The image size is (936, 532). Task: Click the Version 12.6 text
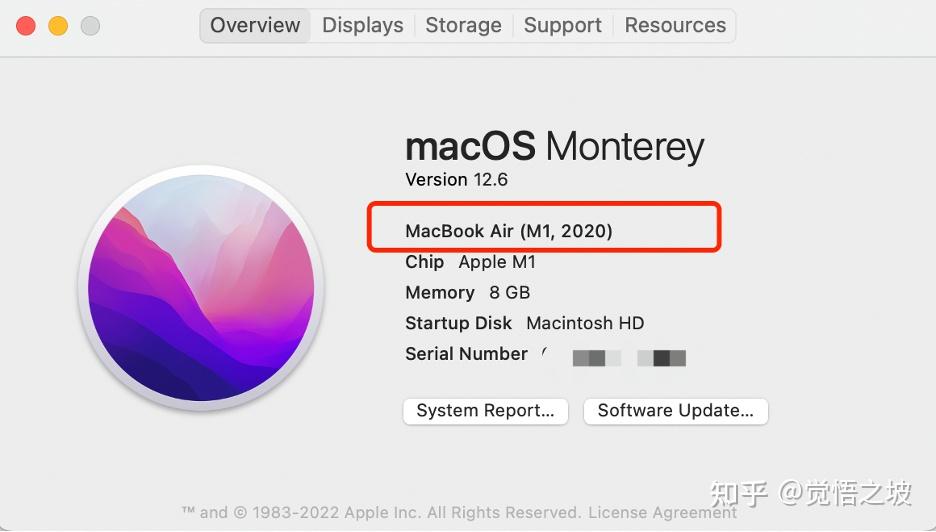pyautogui.click(x=456, y=180)
